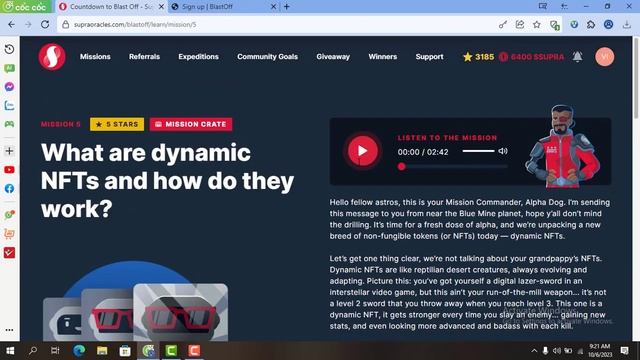Open the user profile avatar
The image size is (640, 360).
(604, 57)
